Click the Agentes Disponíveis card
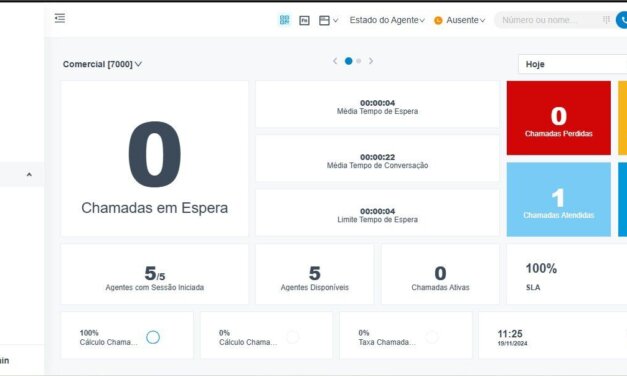627x376 pixels. click(x=315, y=274)
